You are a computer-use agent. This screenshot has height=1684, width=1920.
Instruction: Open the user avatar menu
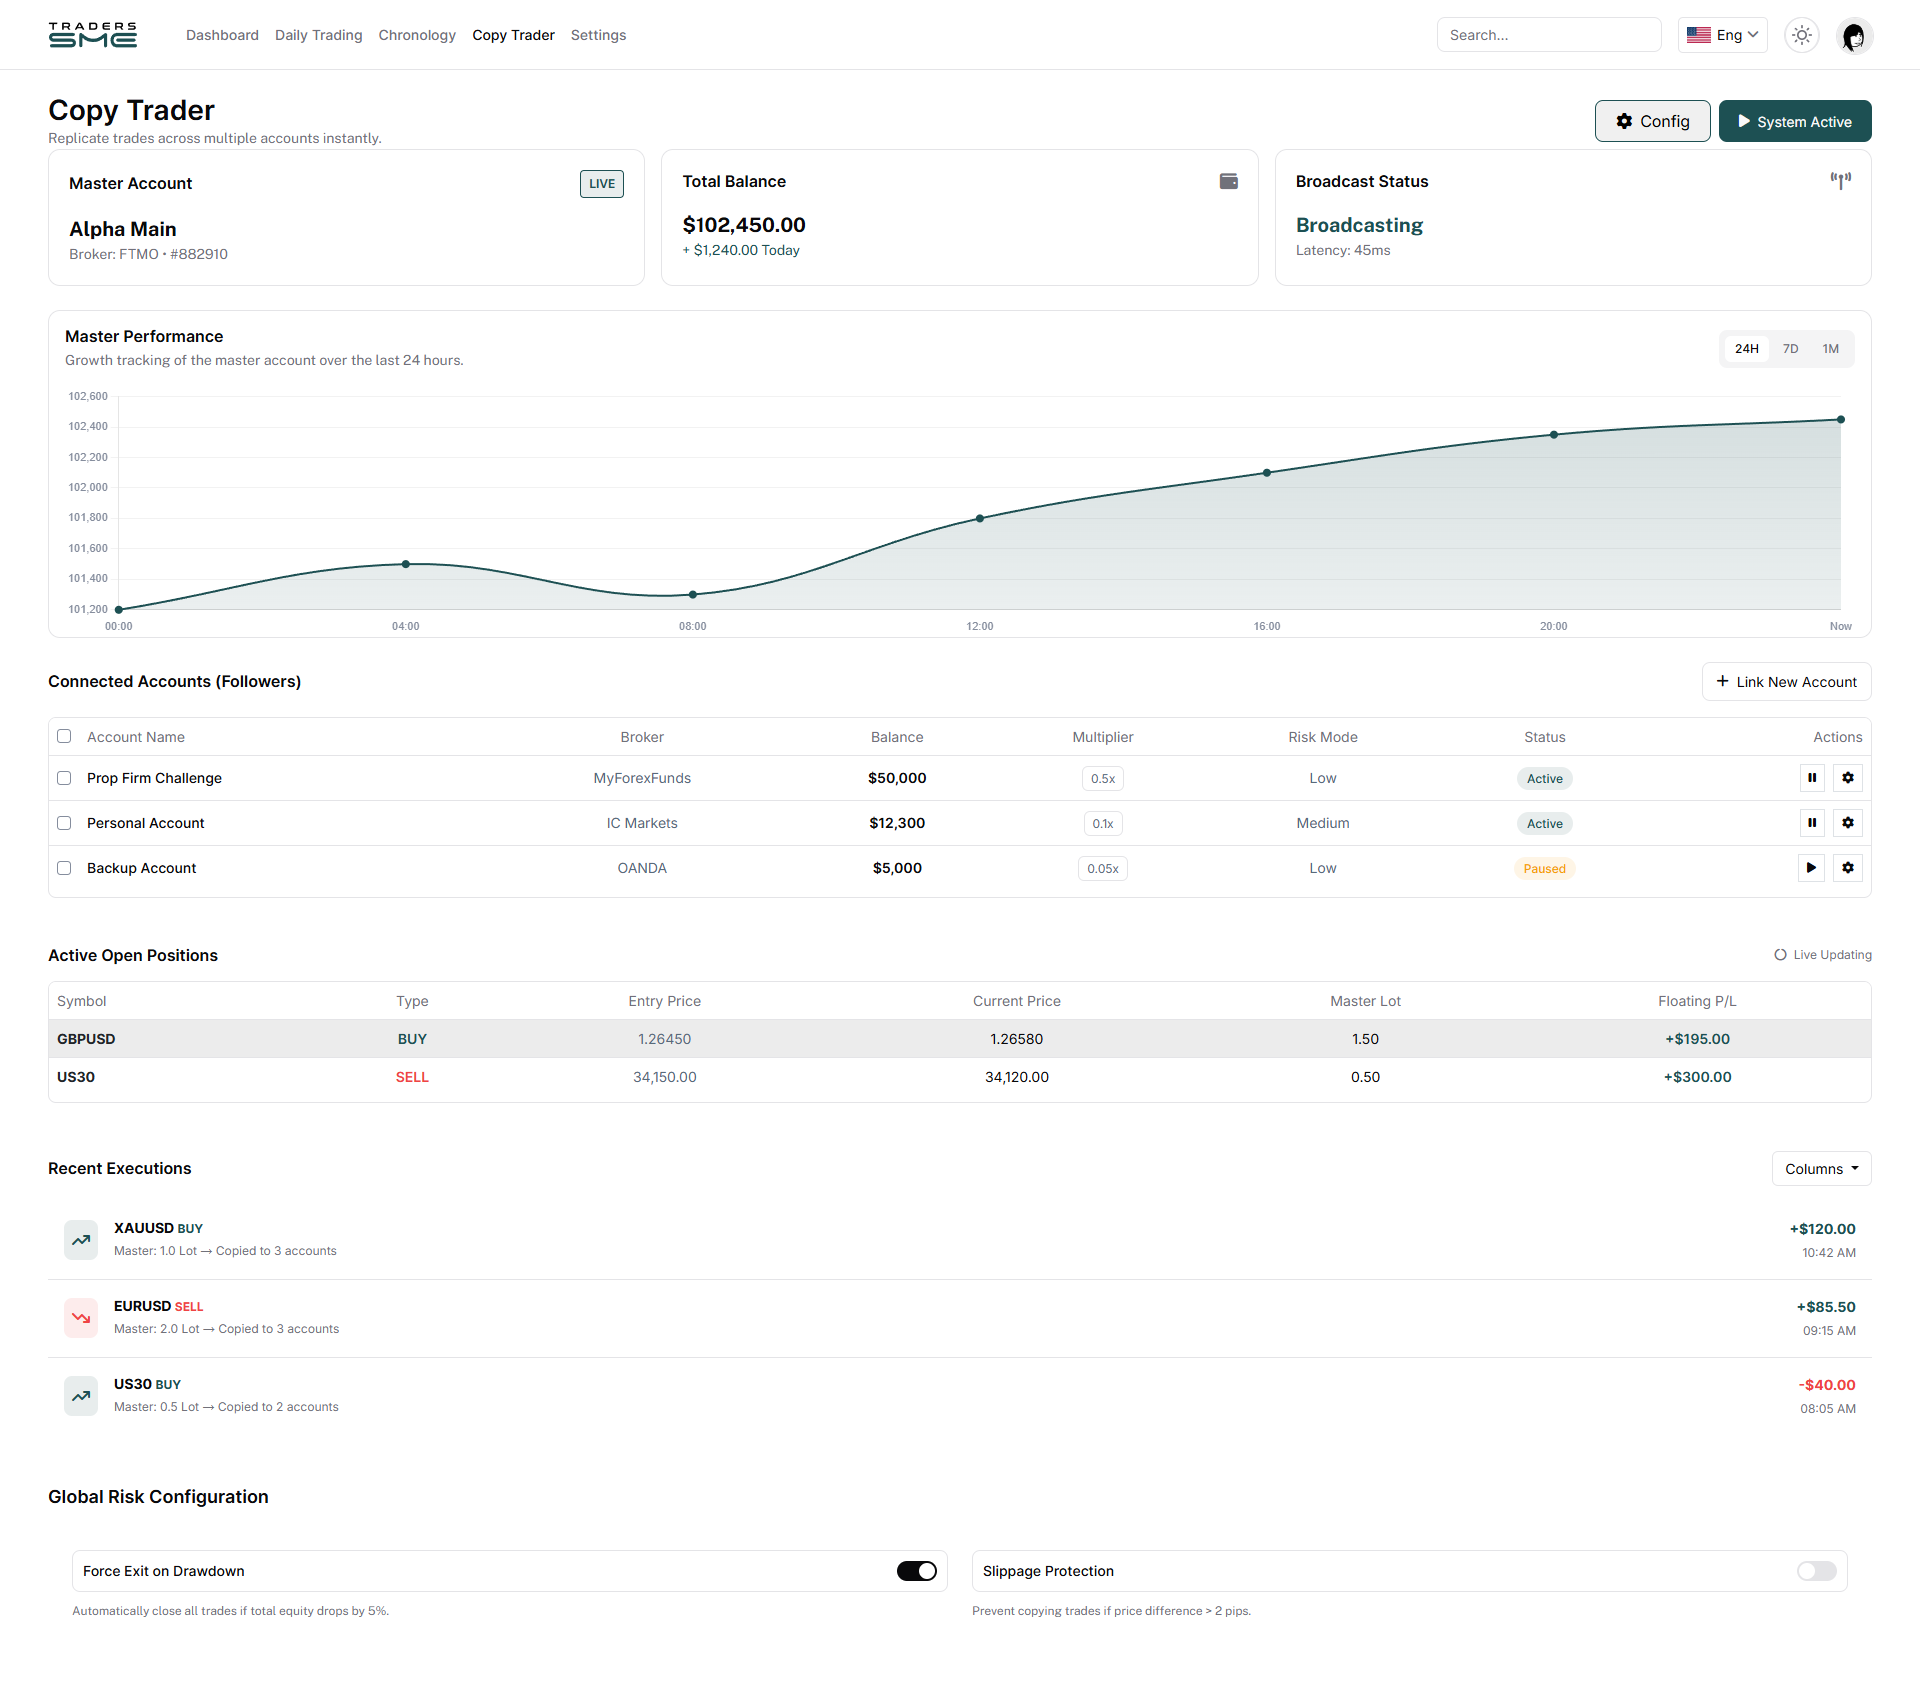[1855, 35]
